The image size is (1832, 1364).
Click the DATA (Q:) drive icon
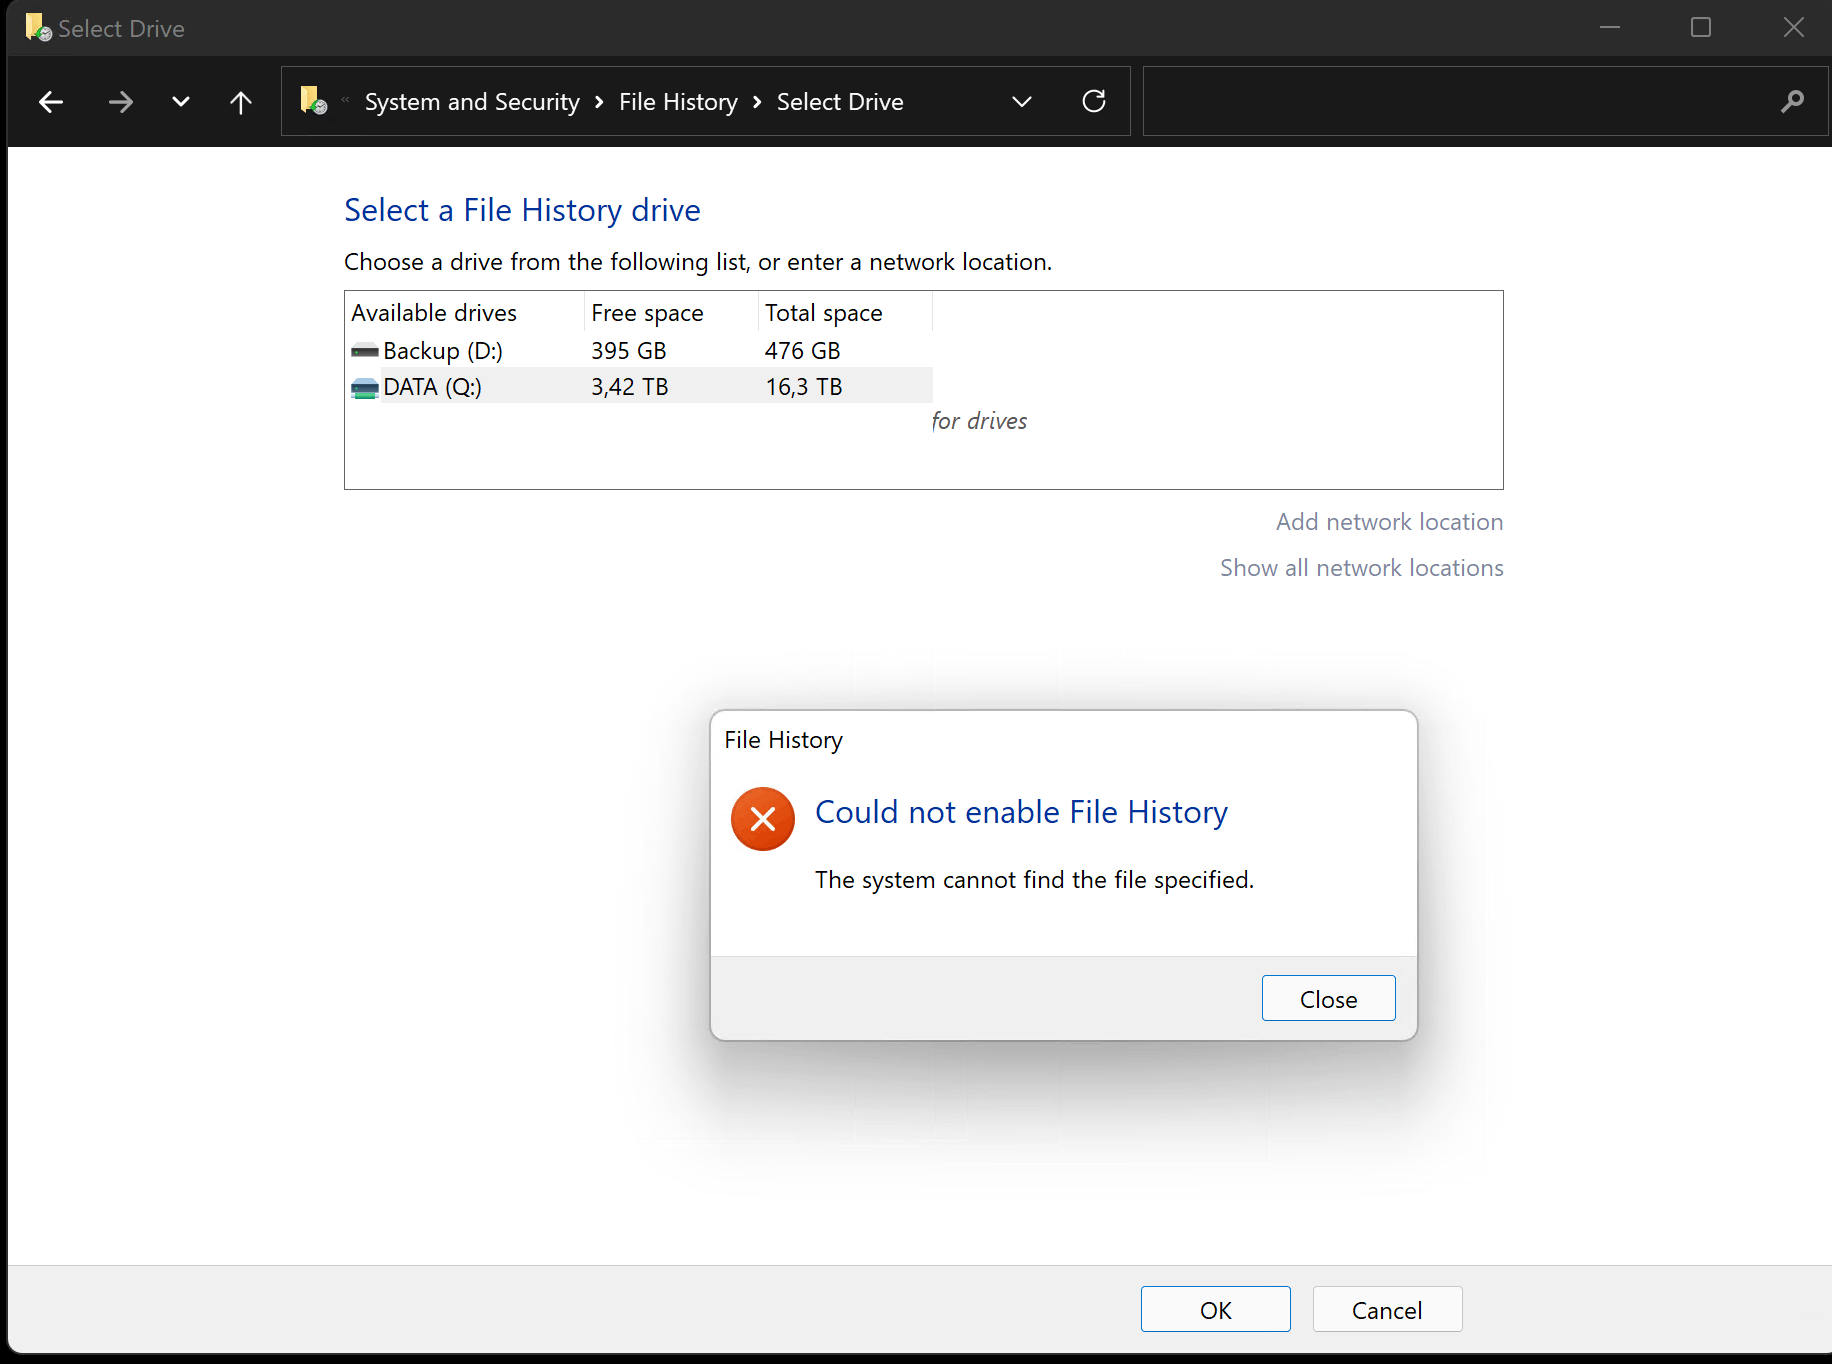365,388
